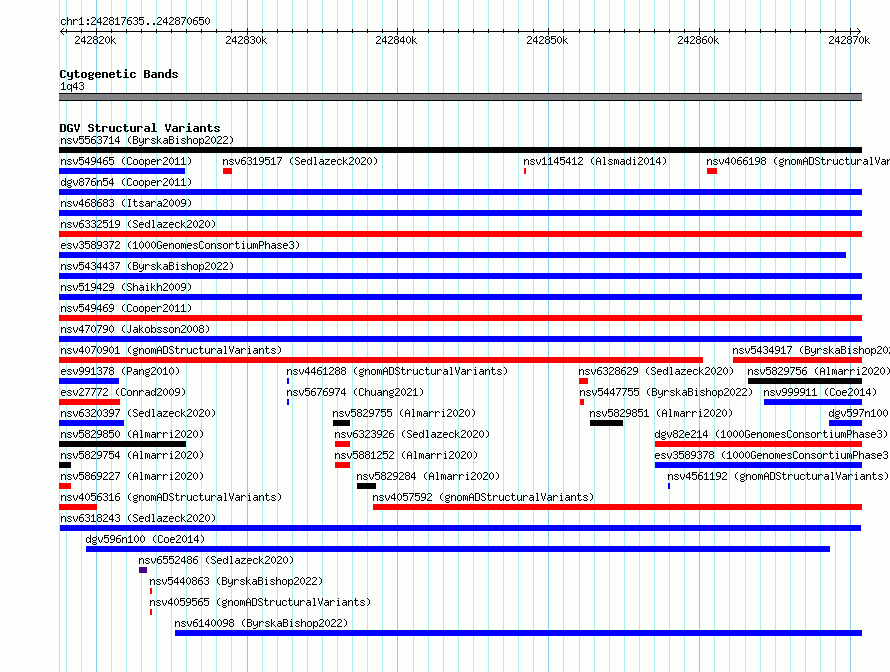The height and width of the screenshot is (672, 890).
Task: Select the nsv4057592 gnomAD label
Action: coord(483,497)
